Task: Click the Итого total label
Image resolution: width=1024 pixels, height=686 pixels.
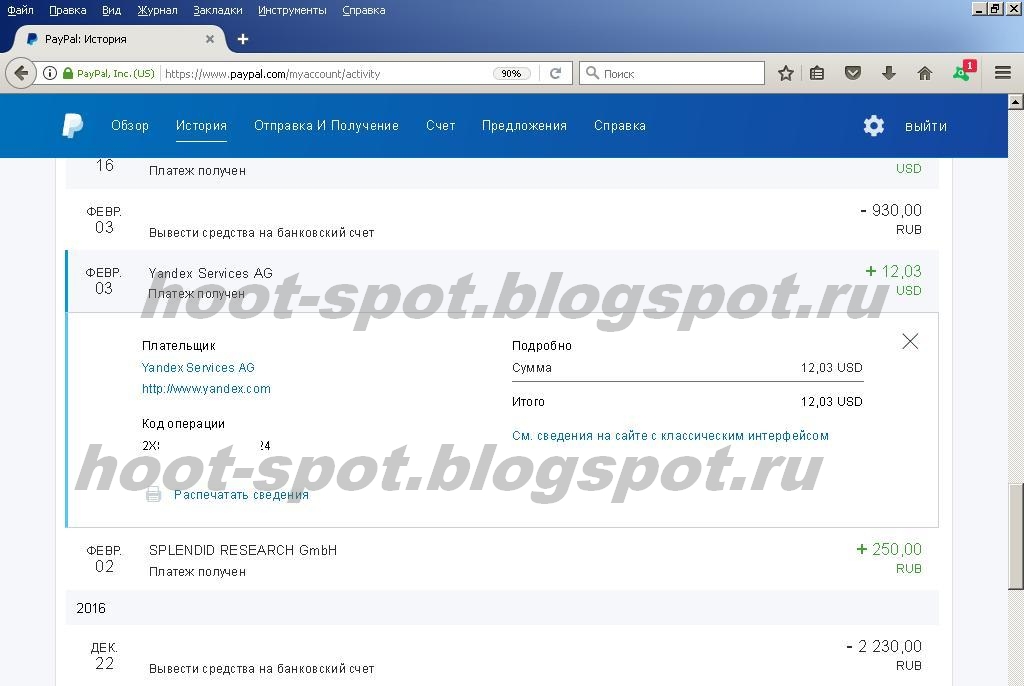Action: pos(528,402)
